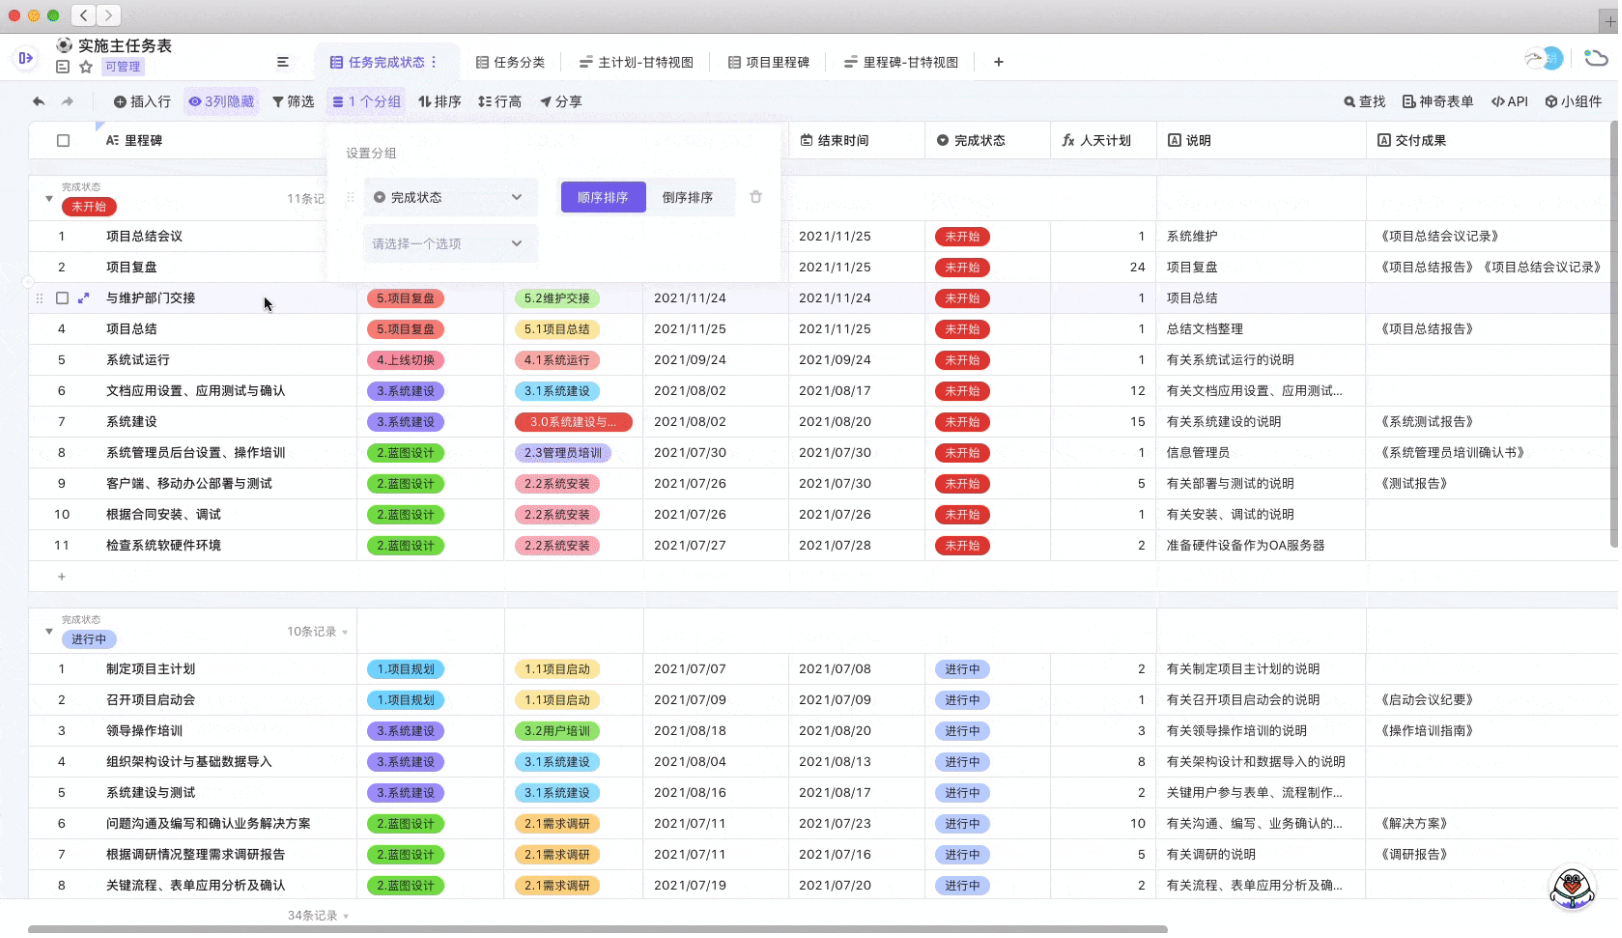Switch to the 项目里程碑 view tab
1622x938 pixels.
(768, 62)
